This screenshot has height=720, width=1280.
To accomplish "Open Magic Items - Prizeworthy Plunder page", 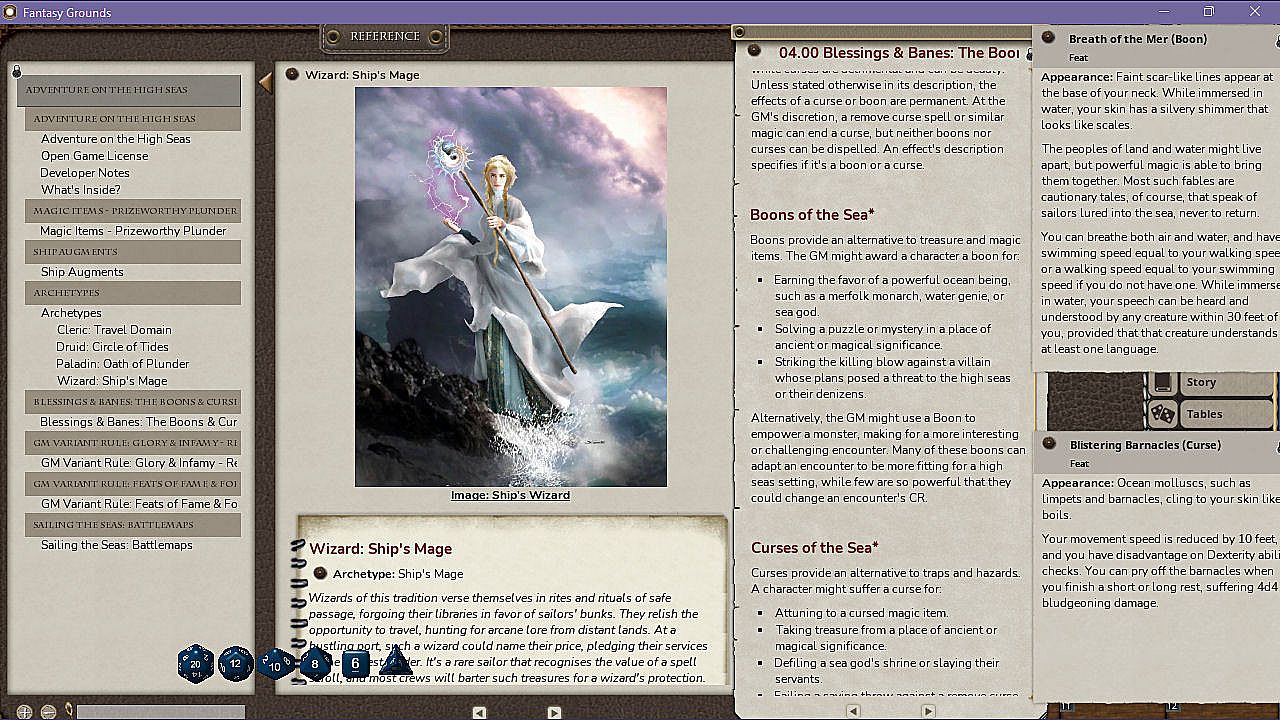I will (134, 231).
